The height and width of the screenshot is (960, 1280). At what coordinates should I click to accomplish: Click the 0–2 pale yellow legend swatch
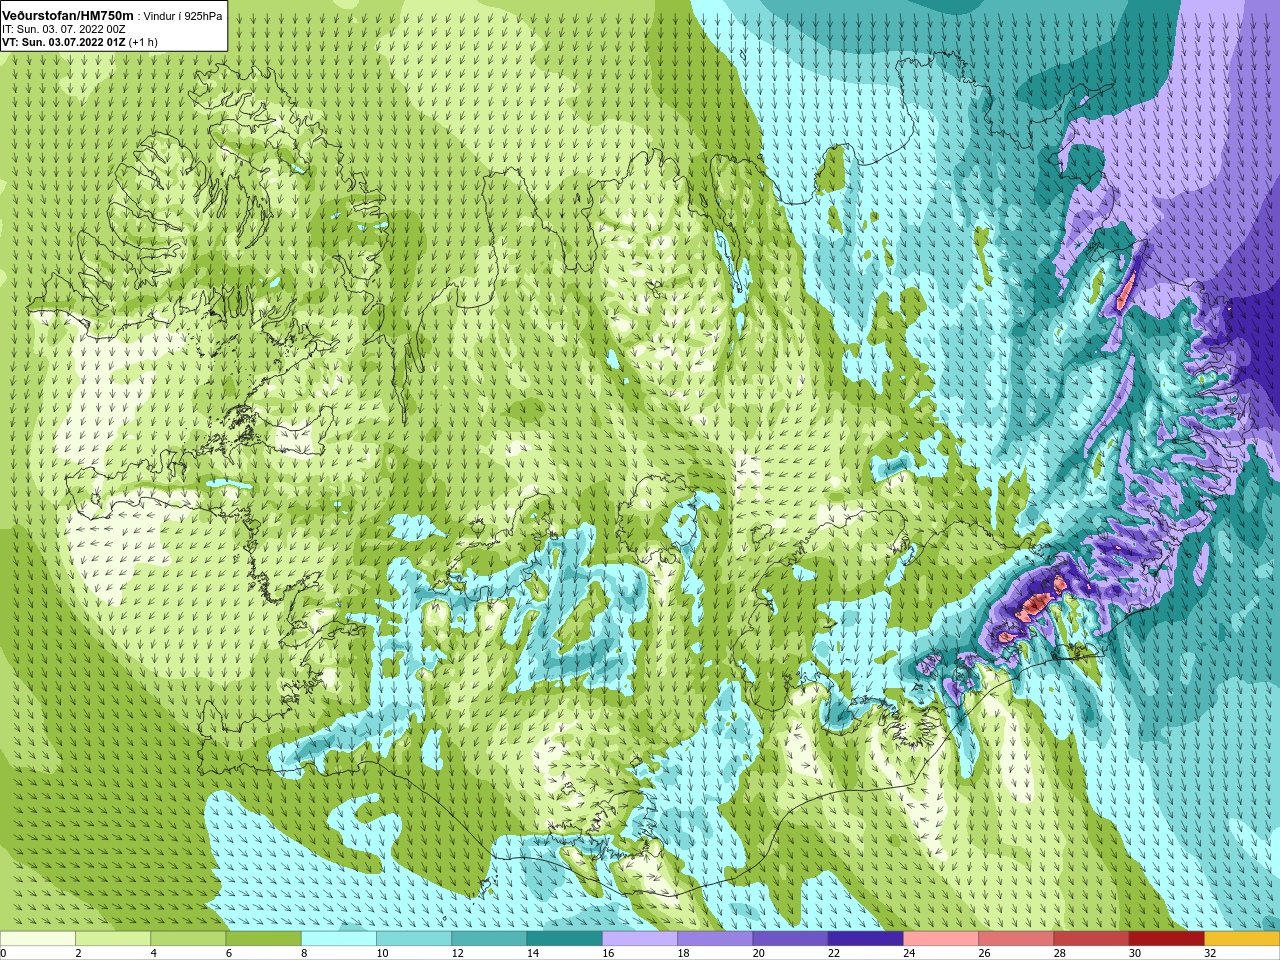tap(38, 938)
